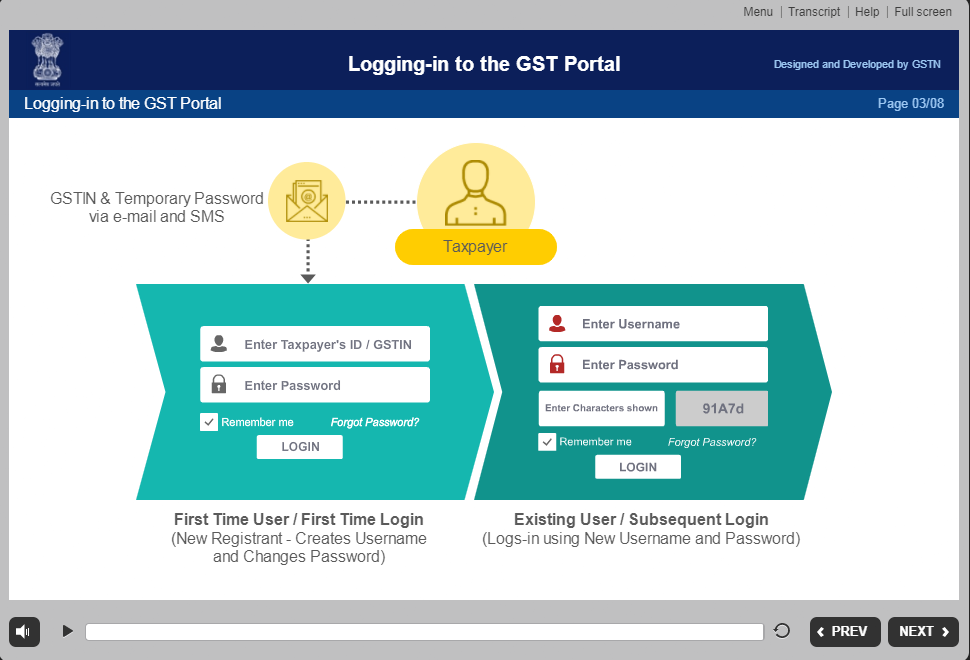Click the red user icon beside Username
This screenshot has width=970, height=660.
(557, 324)
